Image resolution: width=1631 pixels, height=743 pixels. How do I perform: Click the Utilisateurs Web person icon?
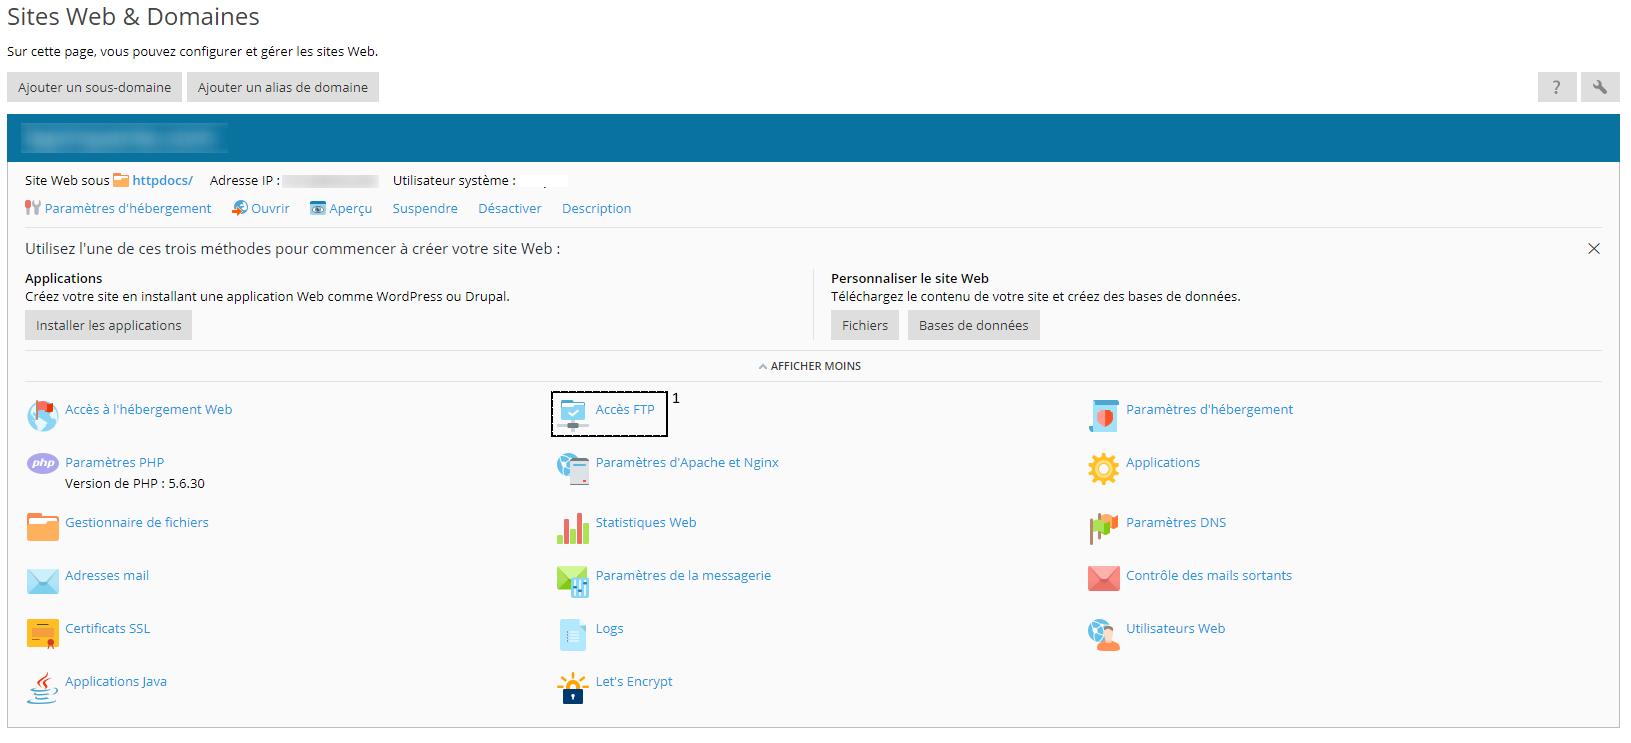point(1104,634)
